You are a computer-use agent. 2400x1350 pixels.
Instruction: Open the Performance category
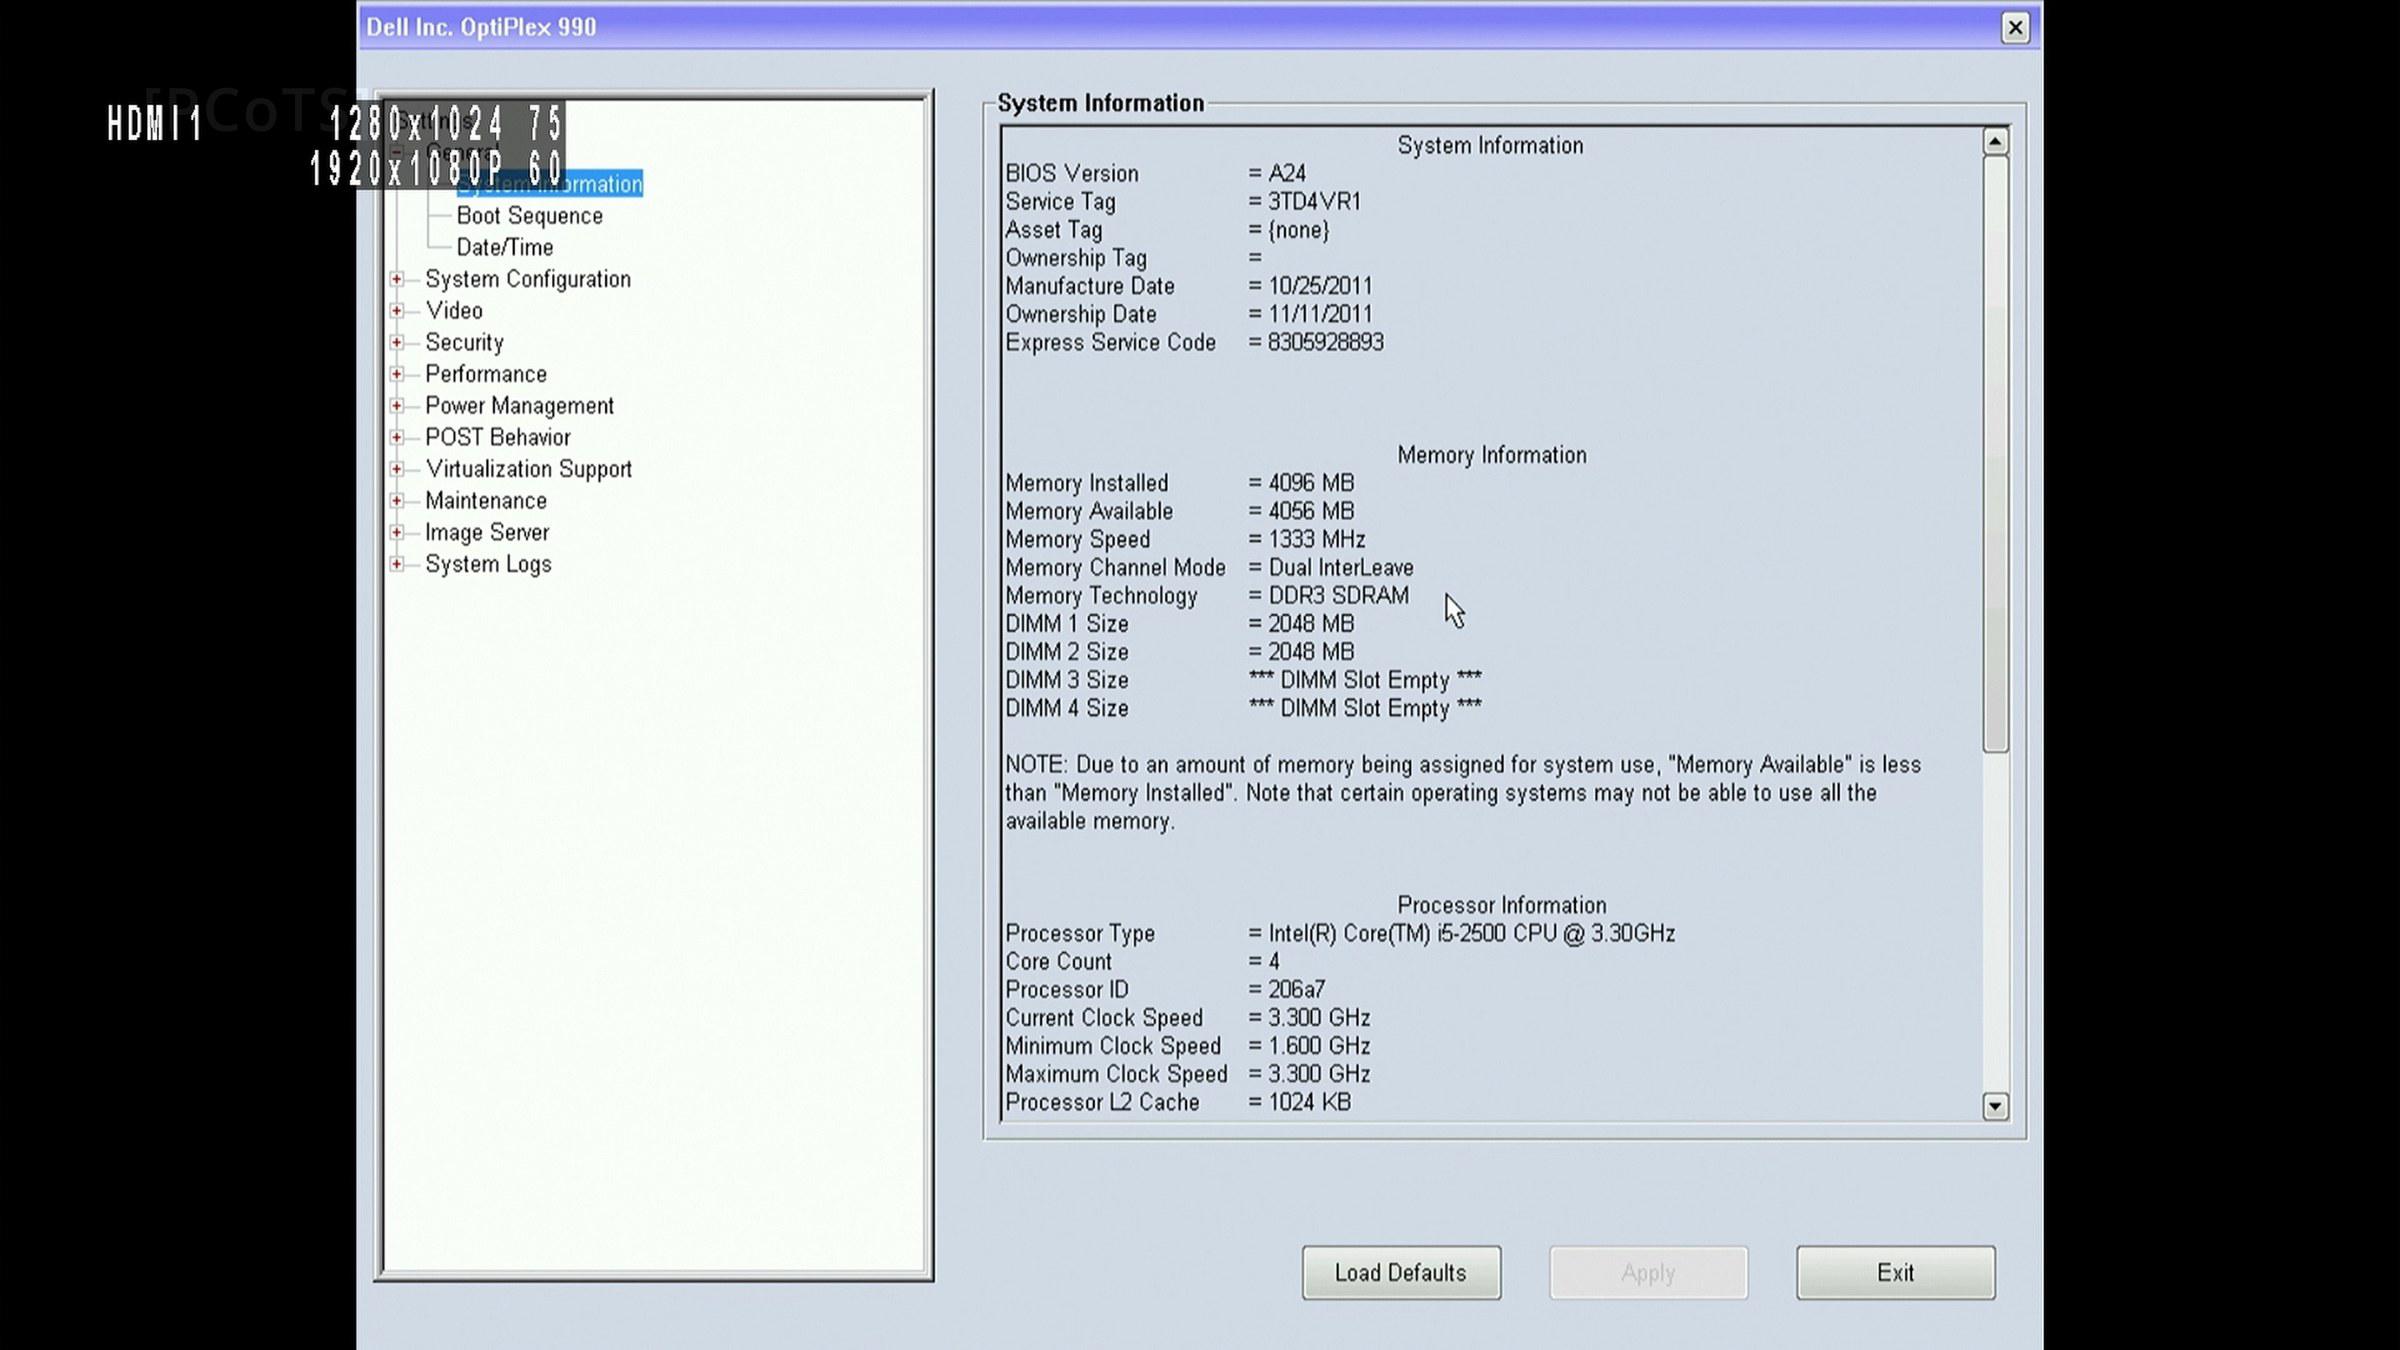click(x=486, y=374)
